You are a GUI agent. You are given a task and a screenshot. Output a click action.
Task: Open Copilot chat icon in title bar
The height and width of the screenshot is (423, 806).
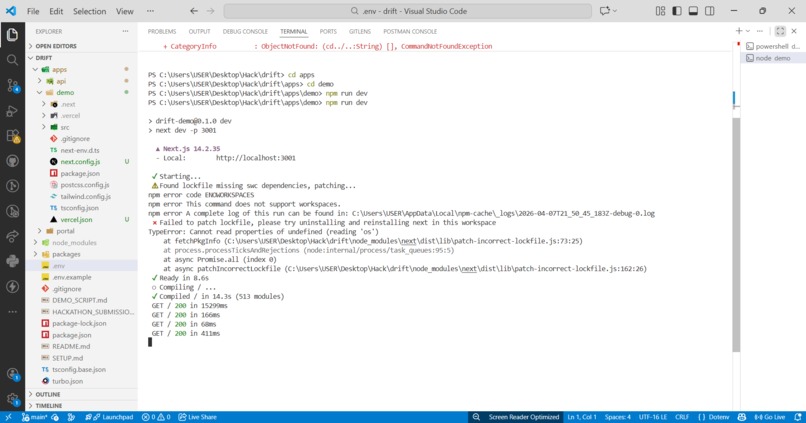click(604, 11)
